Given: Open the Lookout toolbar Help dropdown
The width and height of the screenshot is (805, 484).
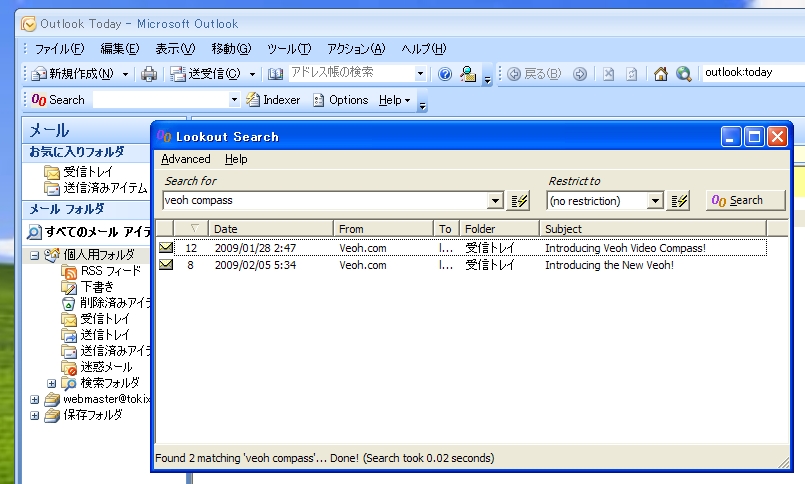Looking at the screenshot, I should (x=394, y=100).
